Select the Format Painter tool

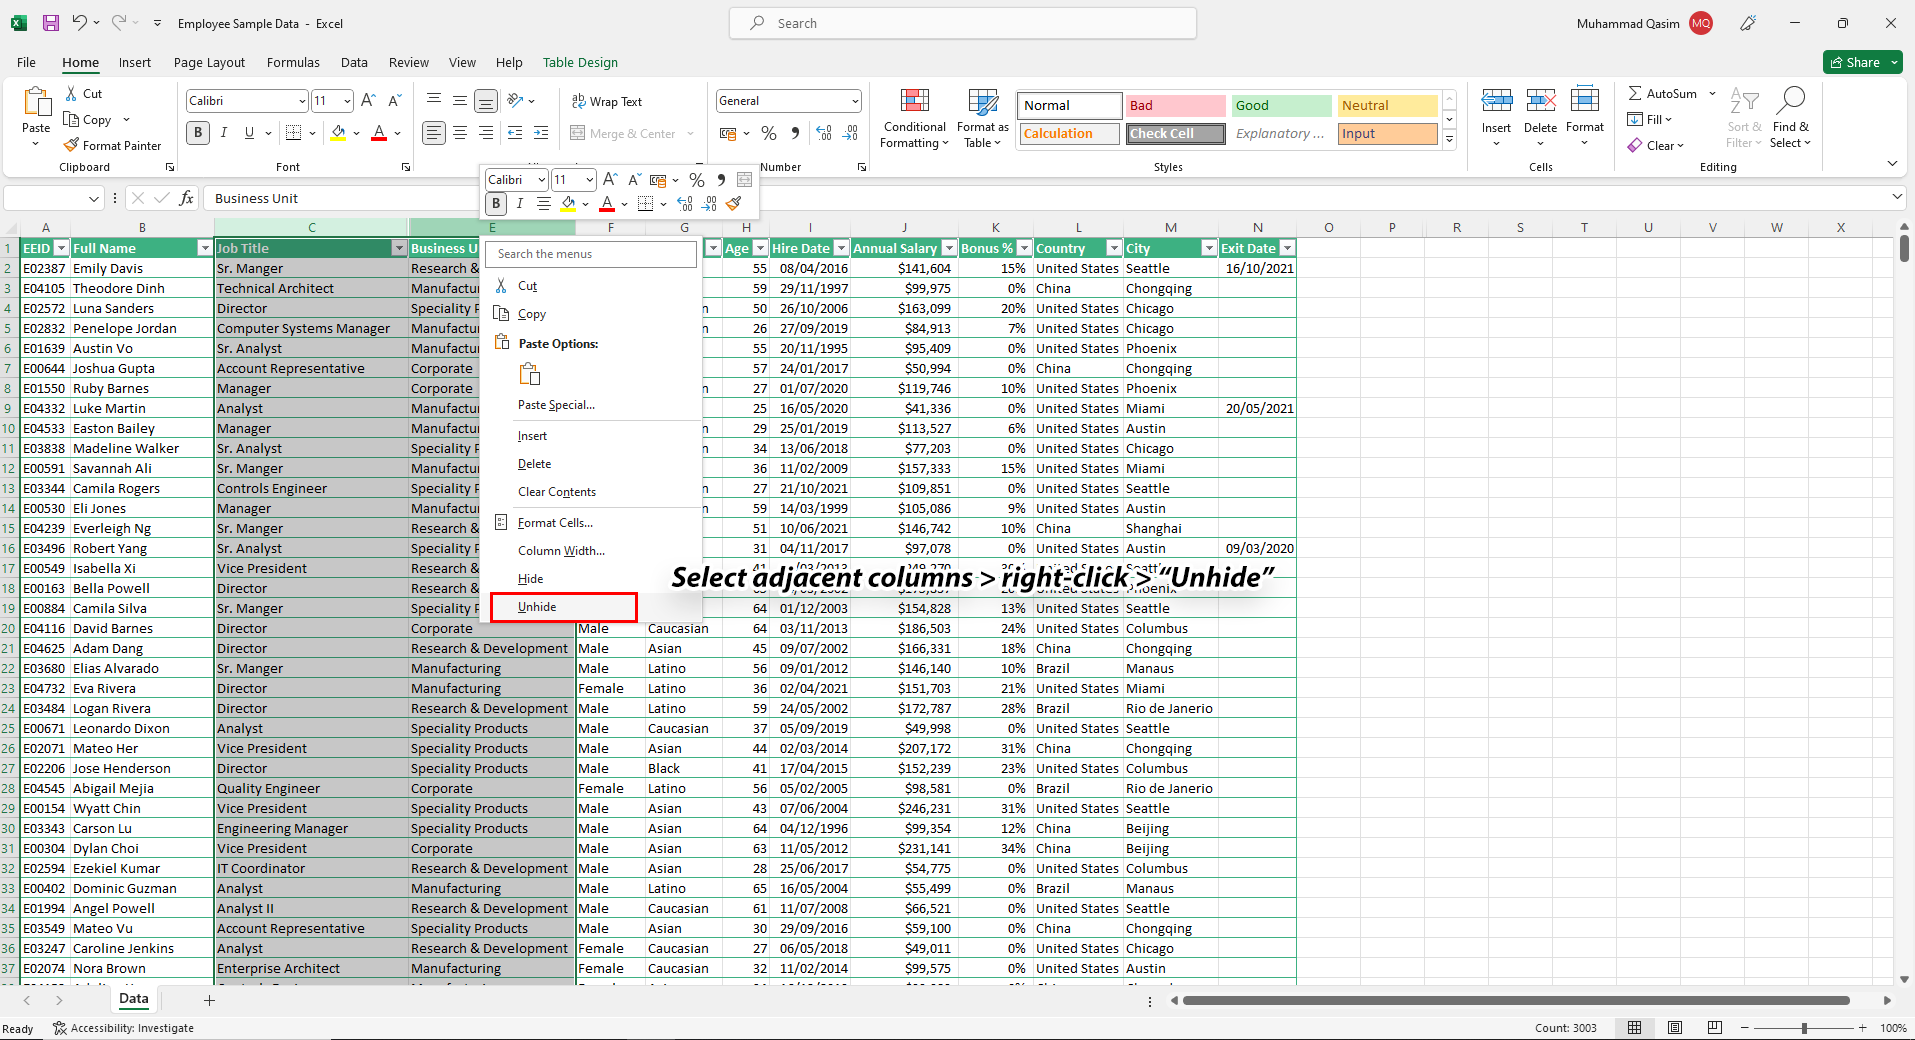coord(112,145)
